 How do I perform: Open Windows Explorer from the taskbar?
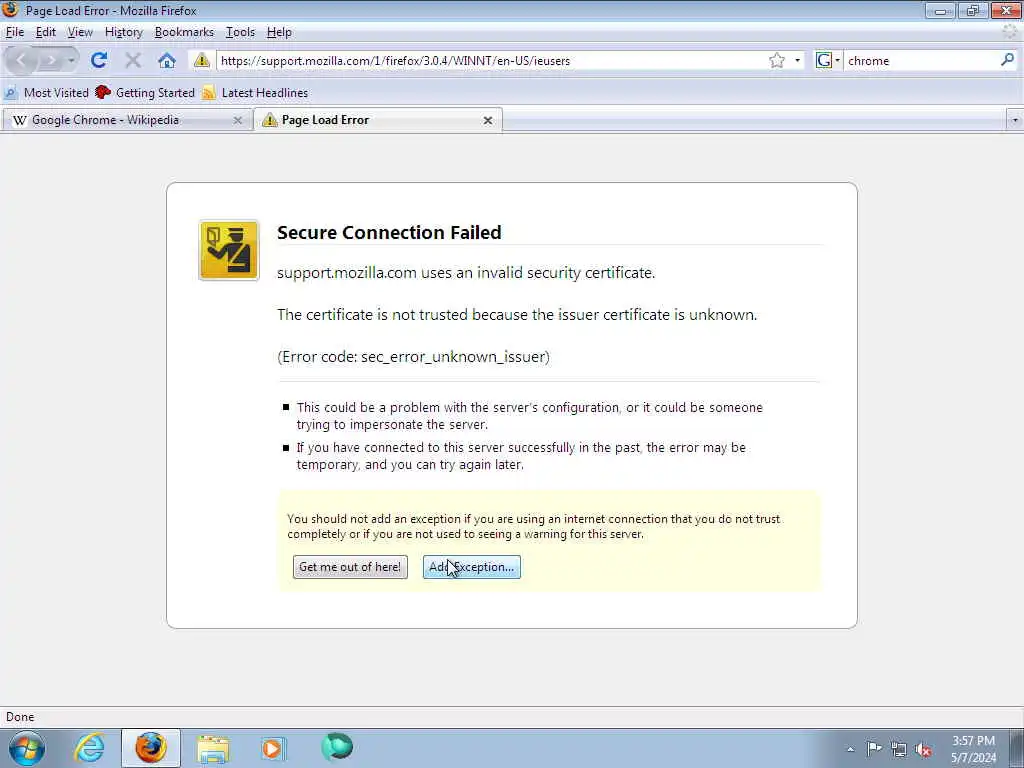pyautogui.click(x=213, y=748)
